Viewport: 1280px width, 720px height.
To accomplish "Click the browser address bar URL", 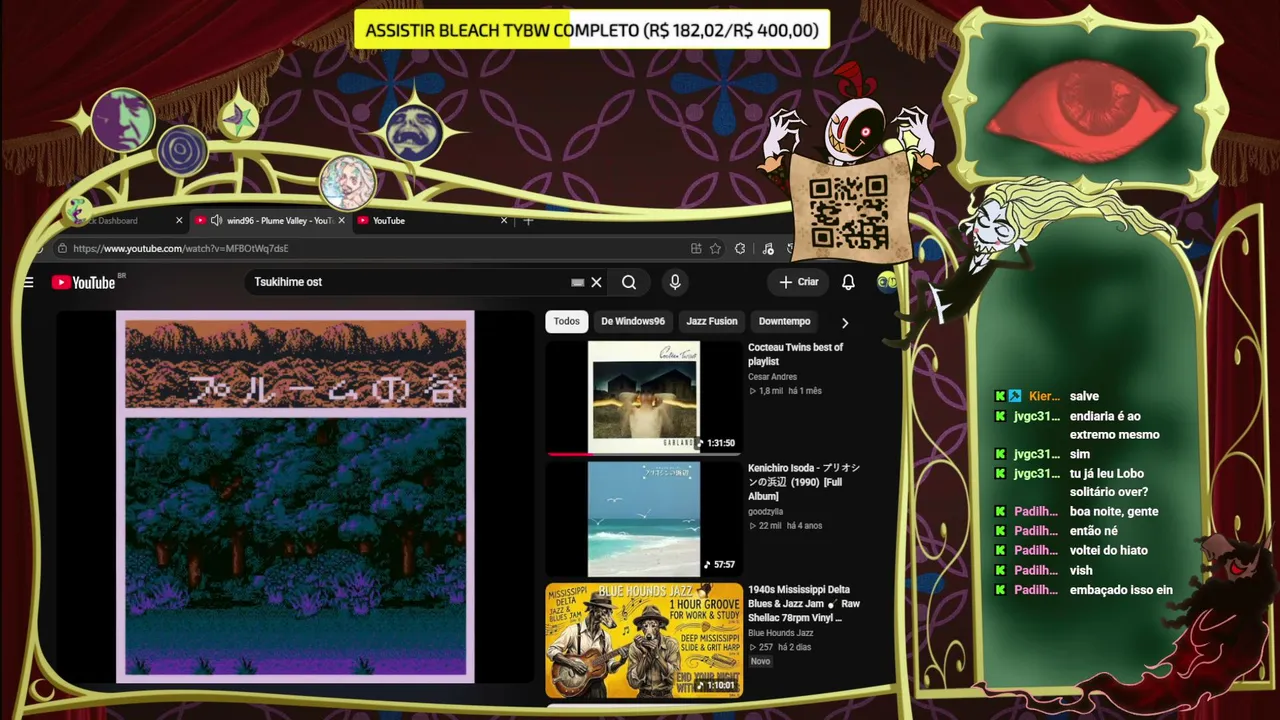I will tap(181, 249).
